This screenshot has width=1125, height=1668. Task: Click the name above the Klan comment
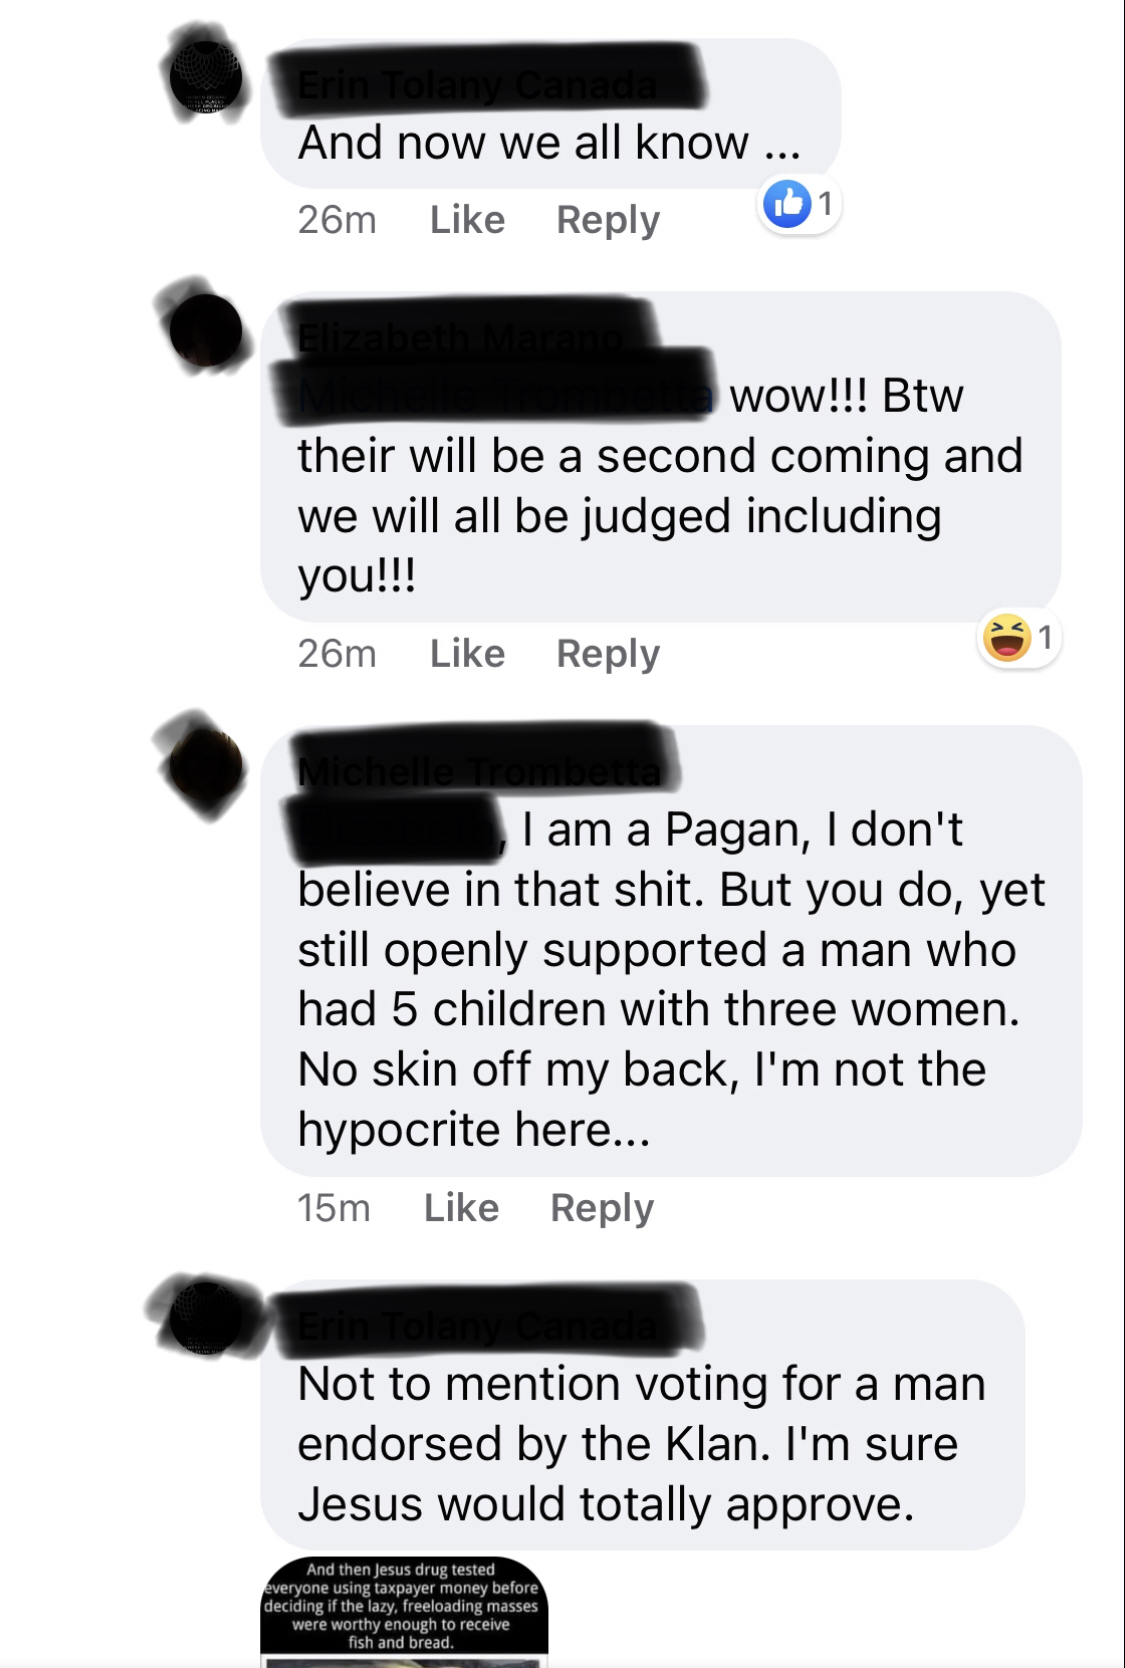coord(478,1326)
